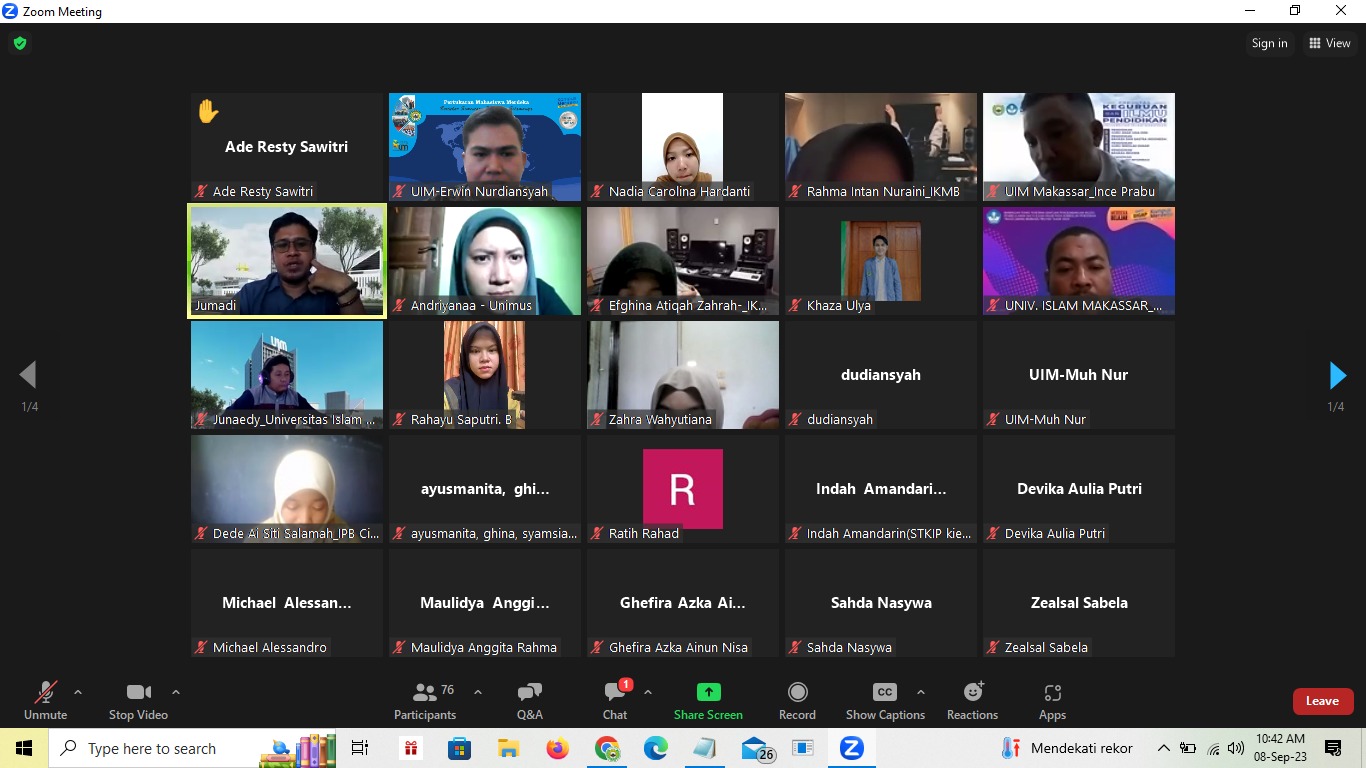Viewport: 1366px width, 768px height.
Task: Click the green encryption shield icon
Action: point(19,43)
